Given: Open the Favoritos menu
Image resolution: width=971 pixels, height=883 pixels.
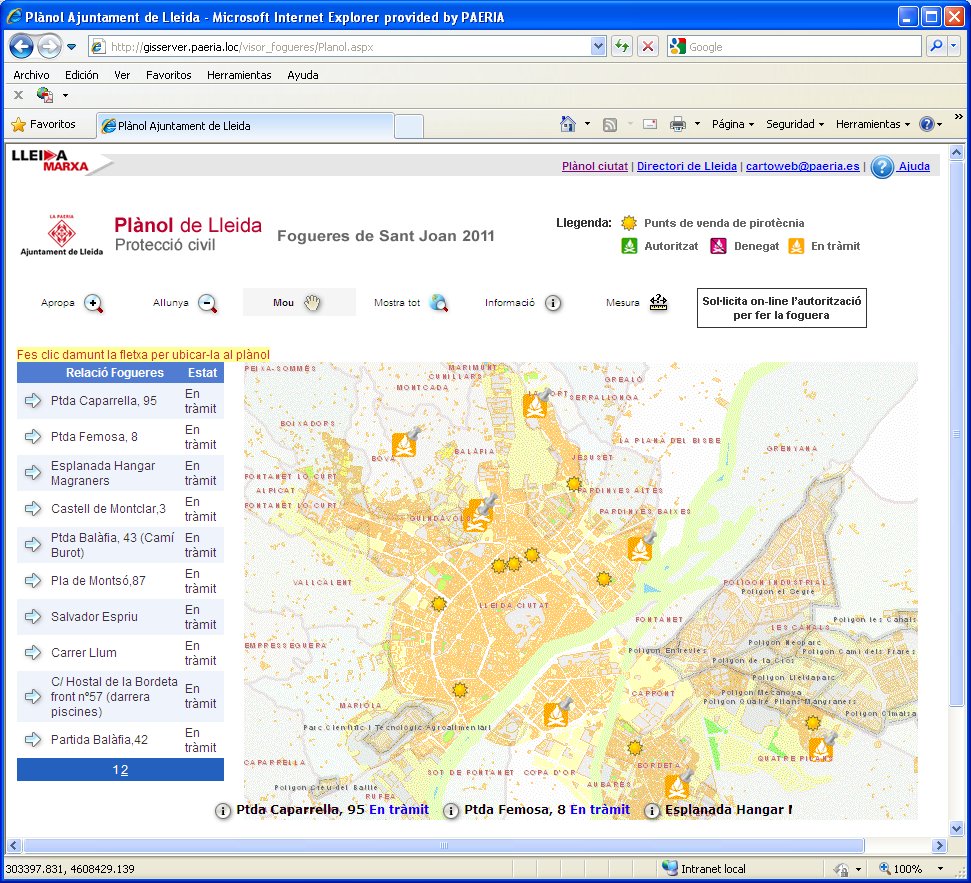Looking at the screenshot, I should click(168, 75).
